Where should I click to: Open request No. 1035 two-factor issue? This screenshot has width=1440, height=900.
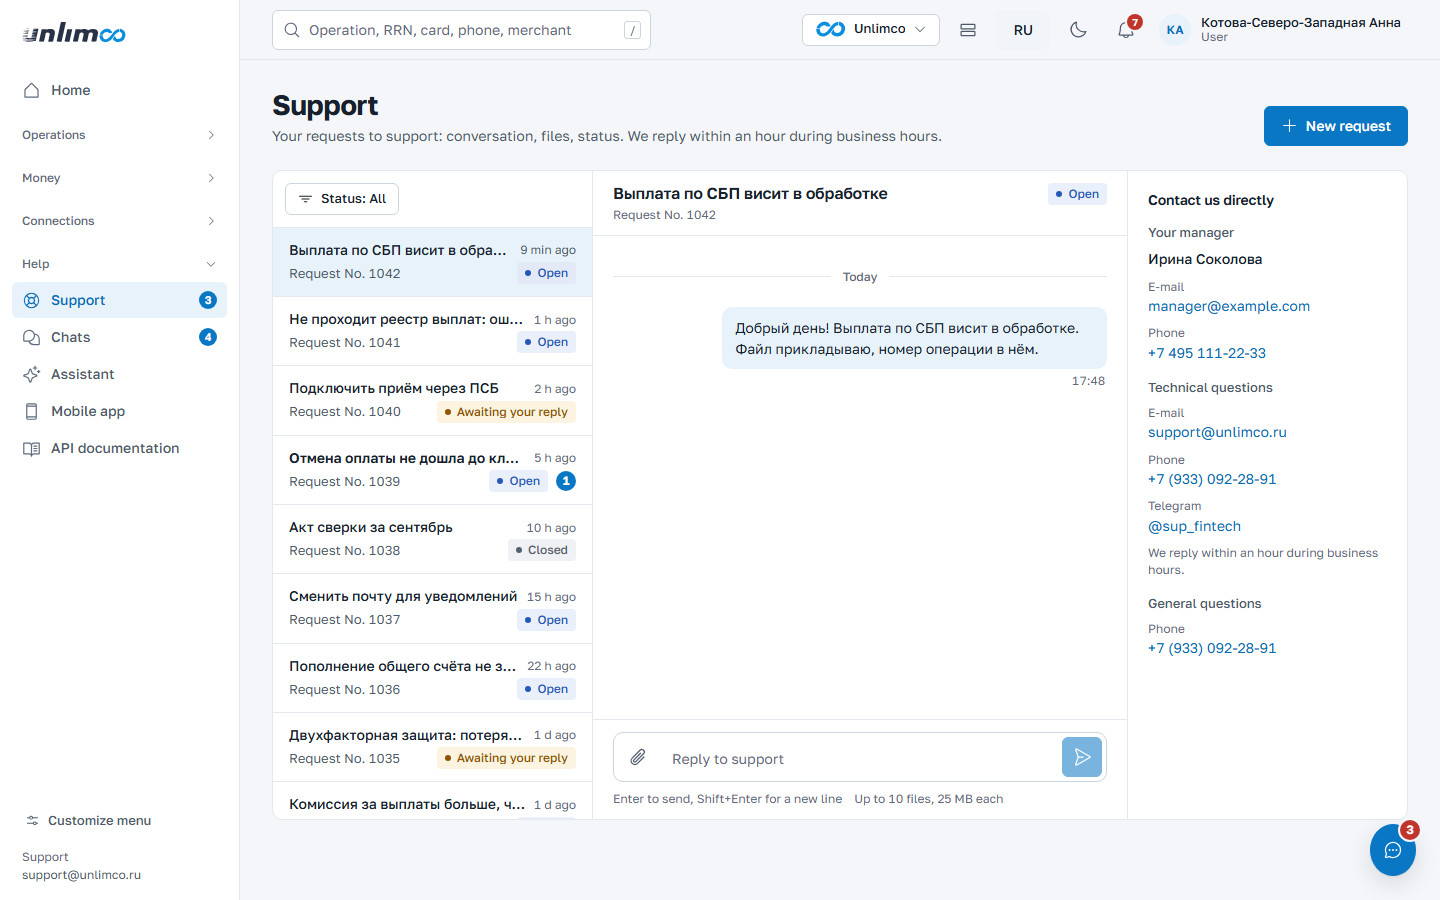point(433,747)
